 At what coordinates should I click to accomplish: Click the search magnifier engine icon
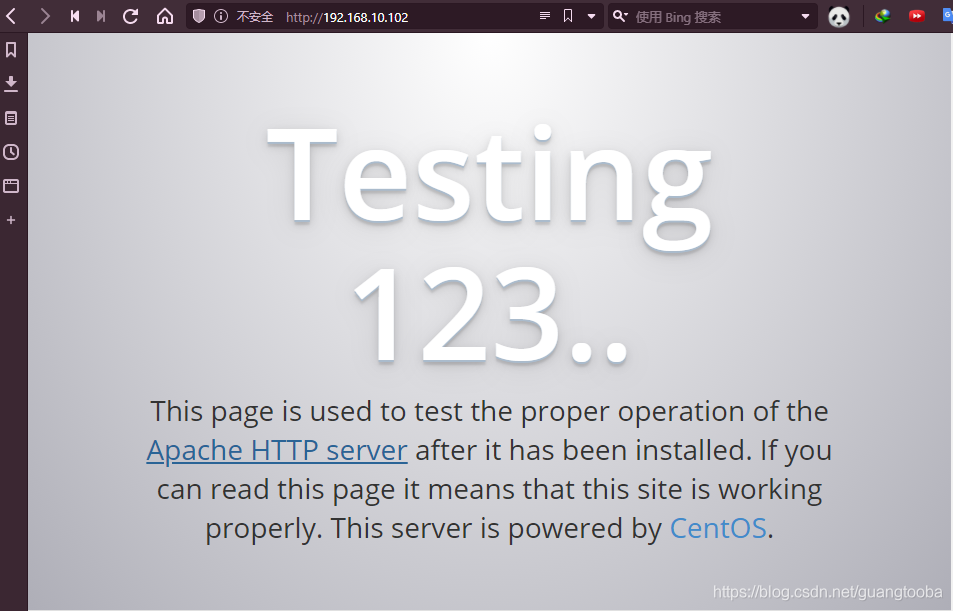[620, 16]
